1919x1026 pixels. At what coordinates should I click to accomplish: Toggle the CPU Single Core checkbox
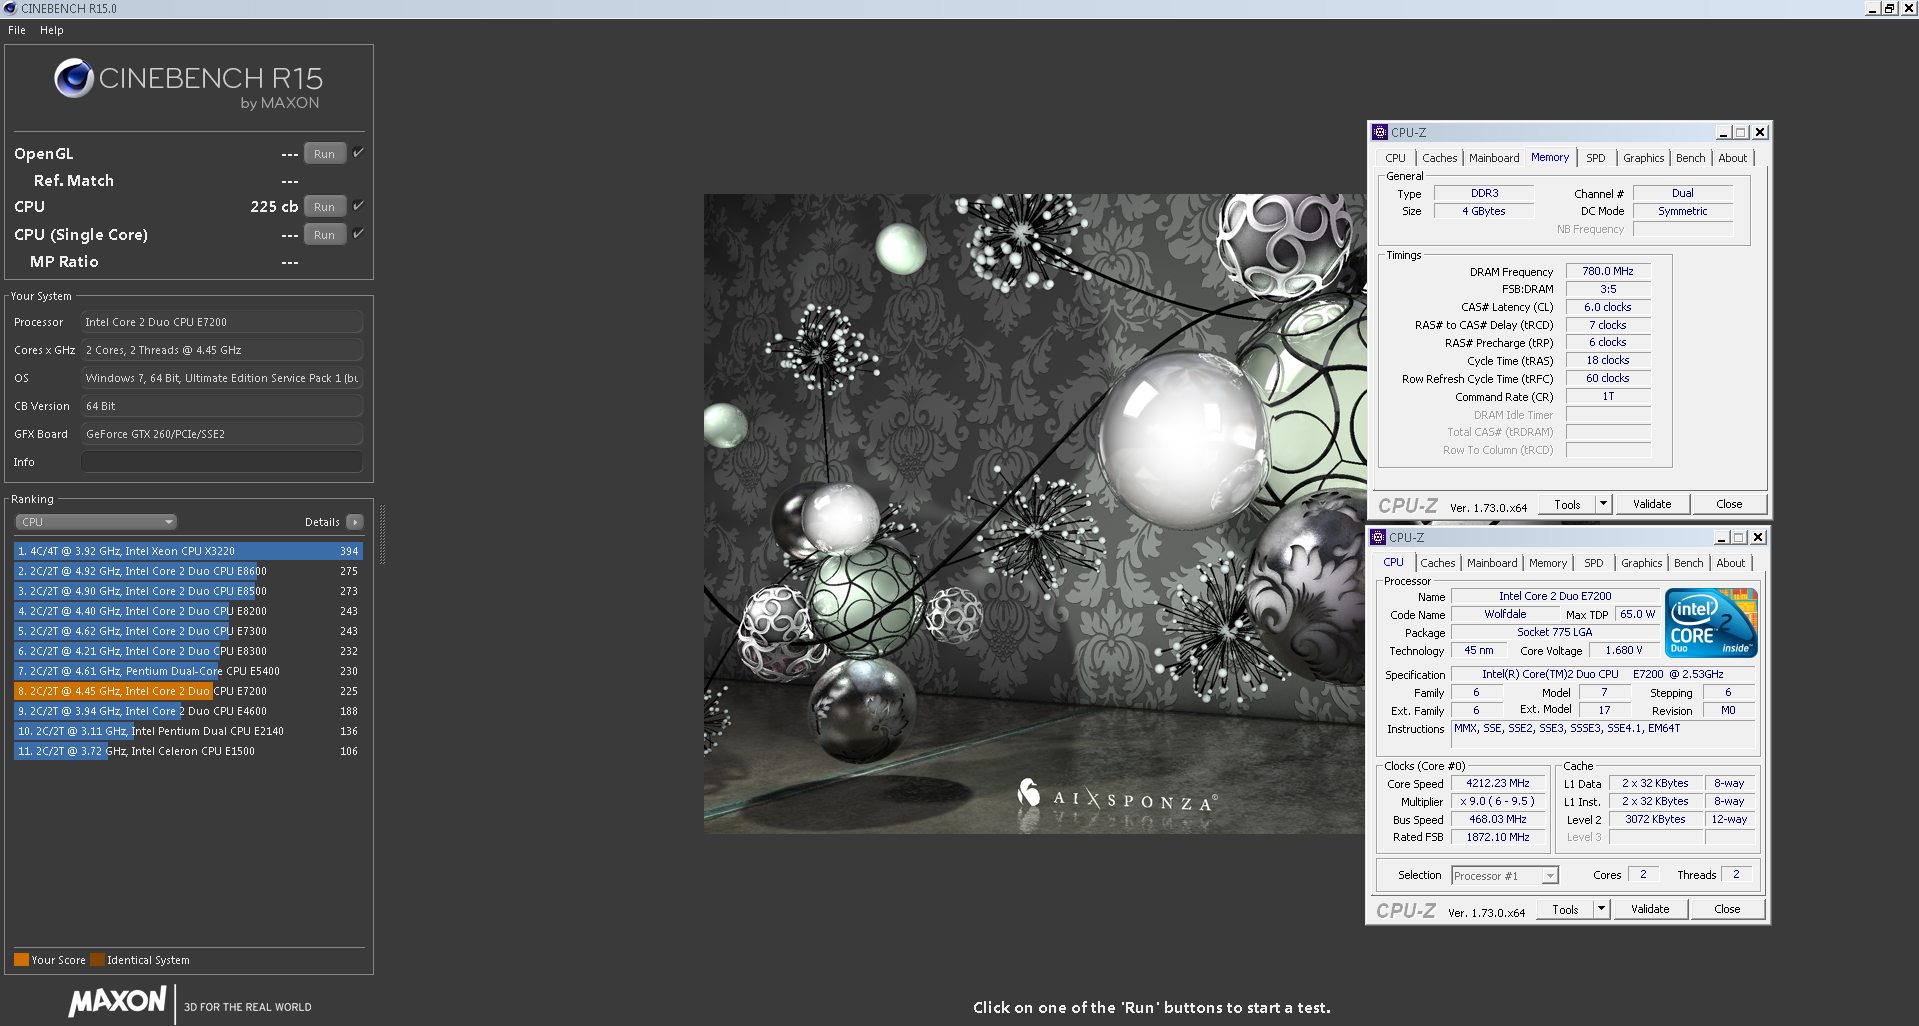(x=358, y=234)
